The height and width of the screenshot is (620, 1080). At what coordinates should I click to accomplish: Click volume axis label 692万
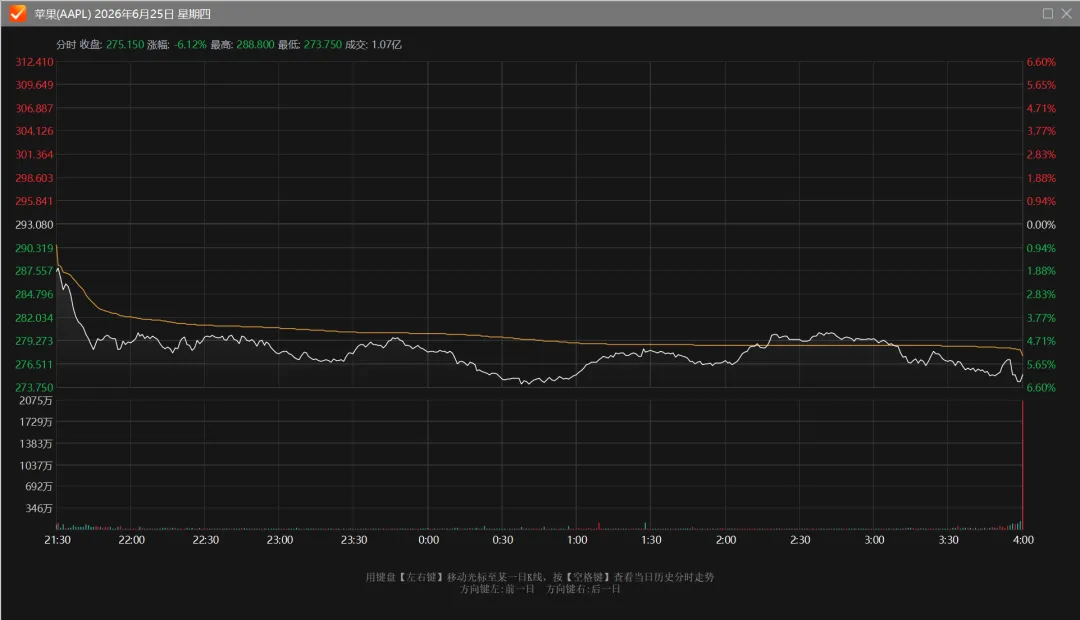pos(39,486)
